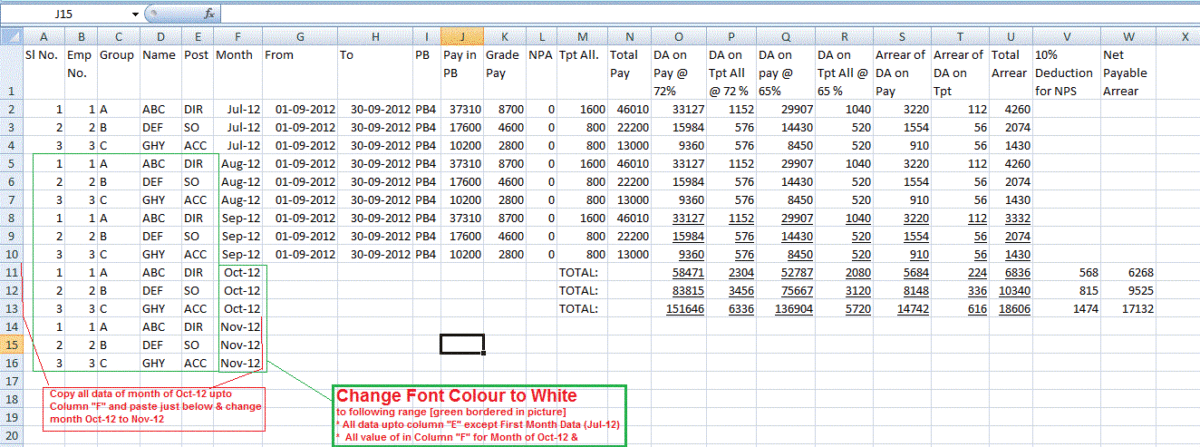Click inside the Name Box showing J15
The image size is (1200, 447).
pyautogui.click(x=70, y=16)
